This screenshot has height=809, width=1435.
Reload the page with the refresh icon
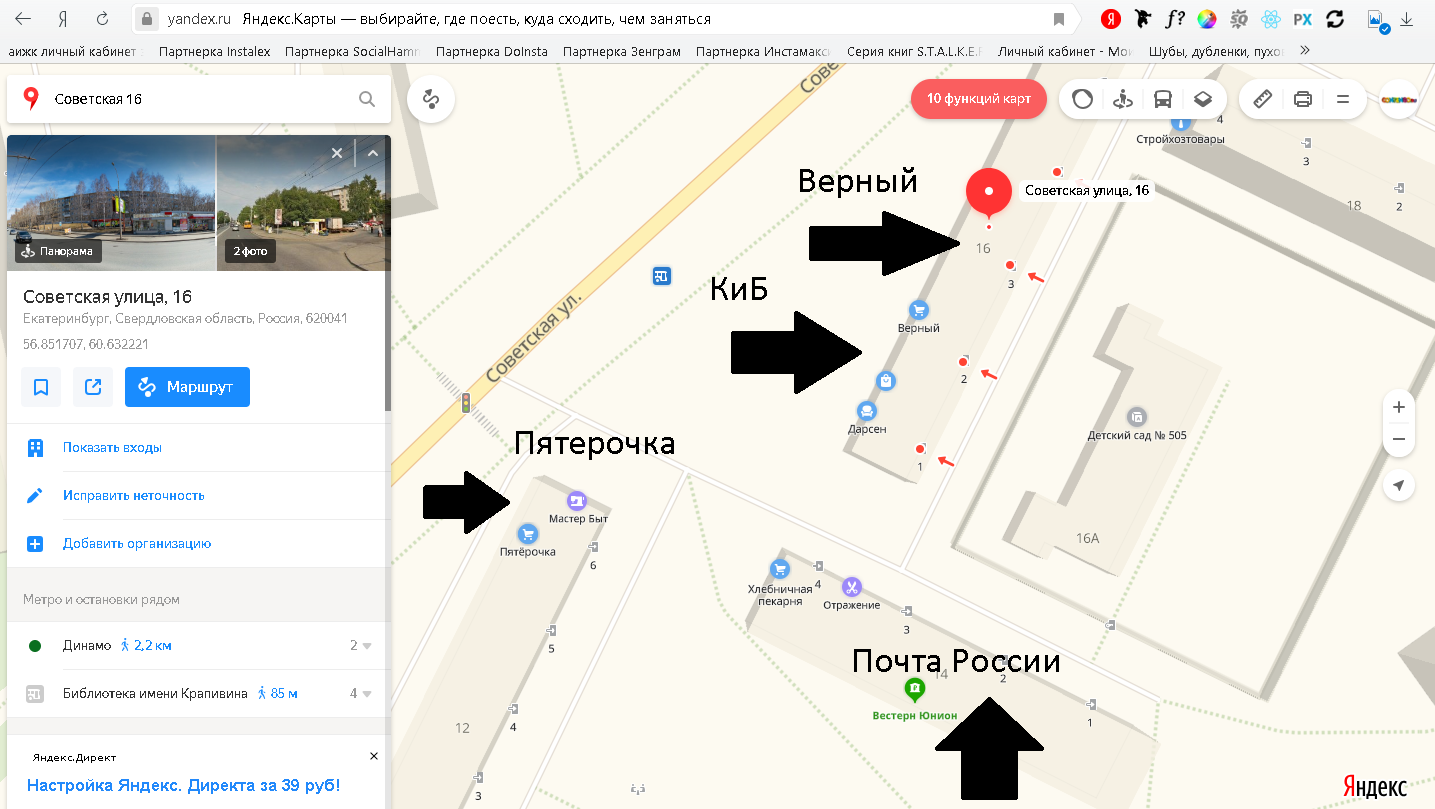click(x=102, y=19)
